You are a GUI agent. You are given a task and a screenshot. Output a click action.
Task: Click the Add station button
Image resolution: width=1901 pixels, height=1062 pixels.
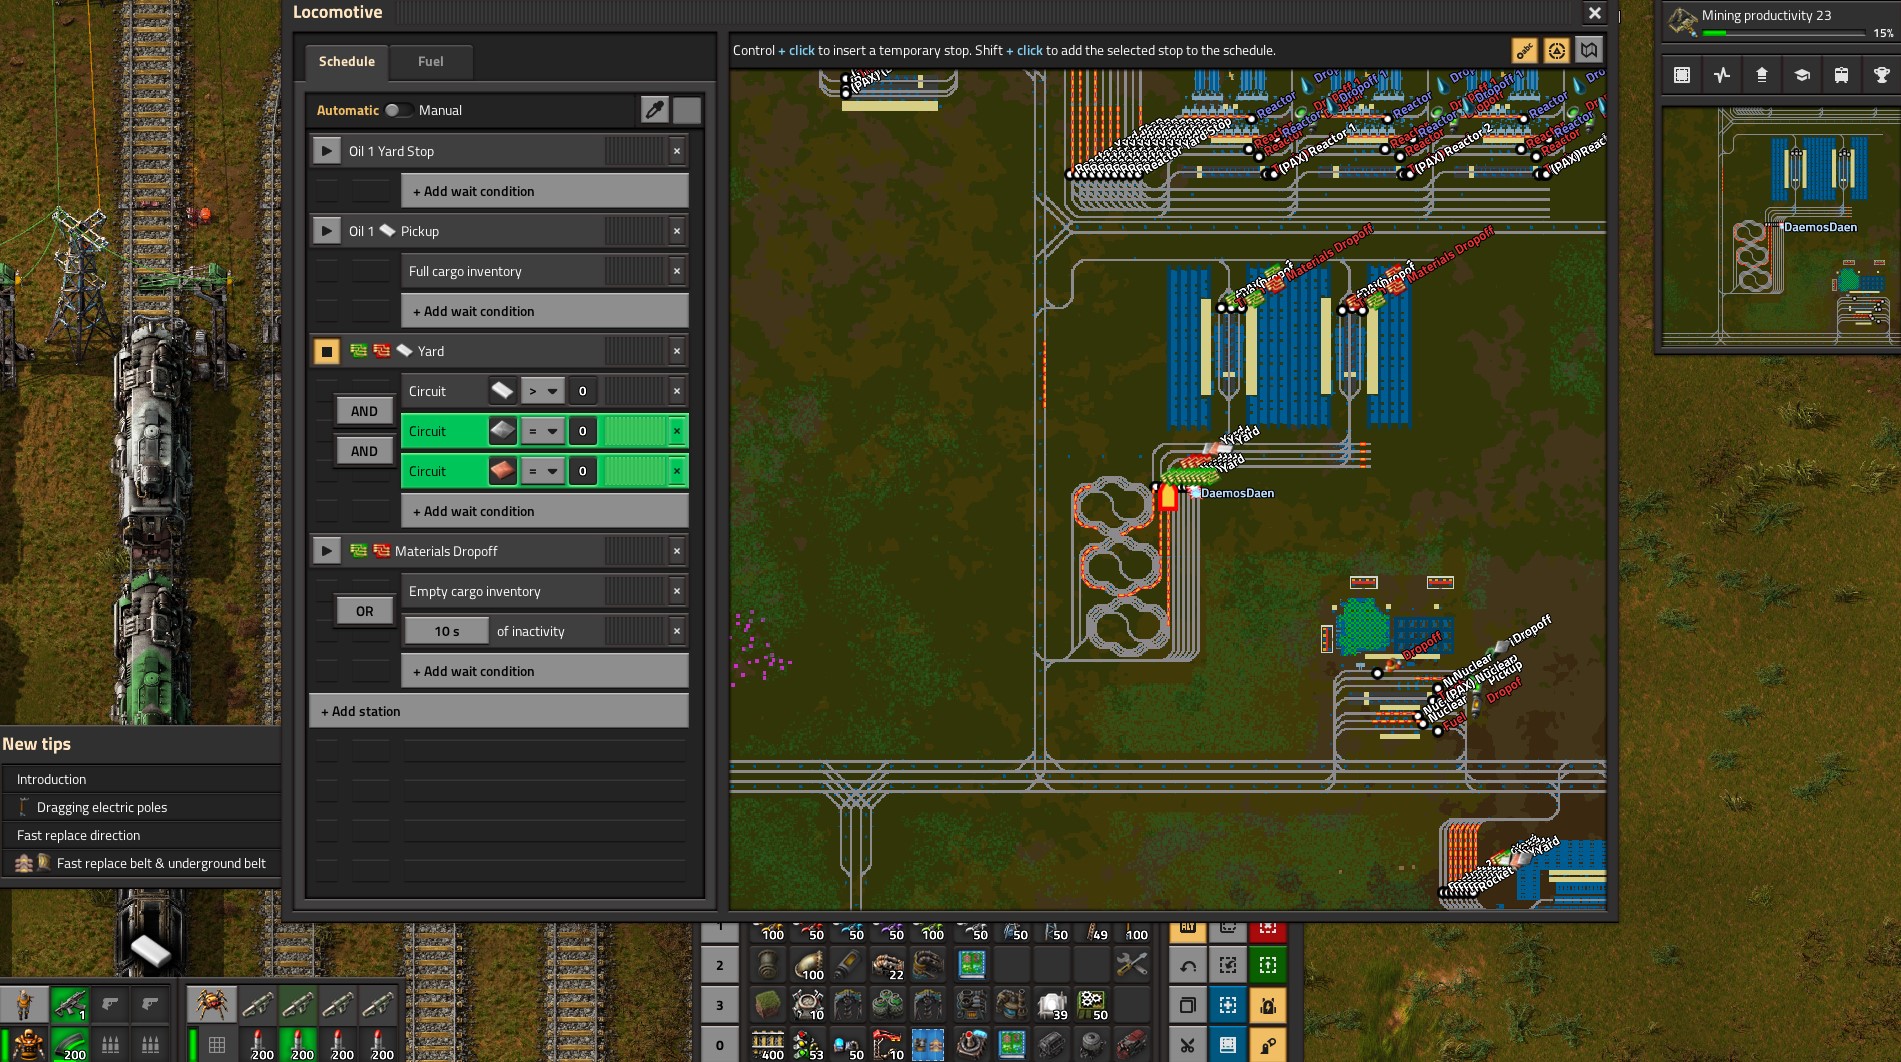coord(498,711)
